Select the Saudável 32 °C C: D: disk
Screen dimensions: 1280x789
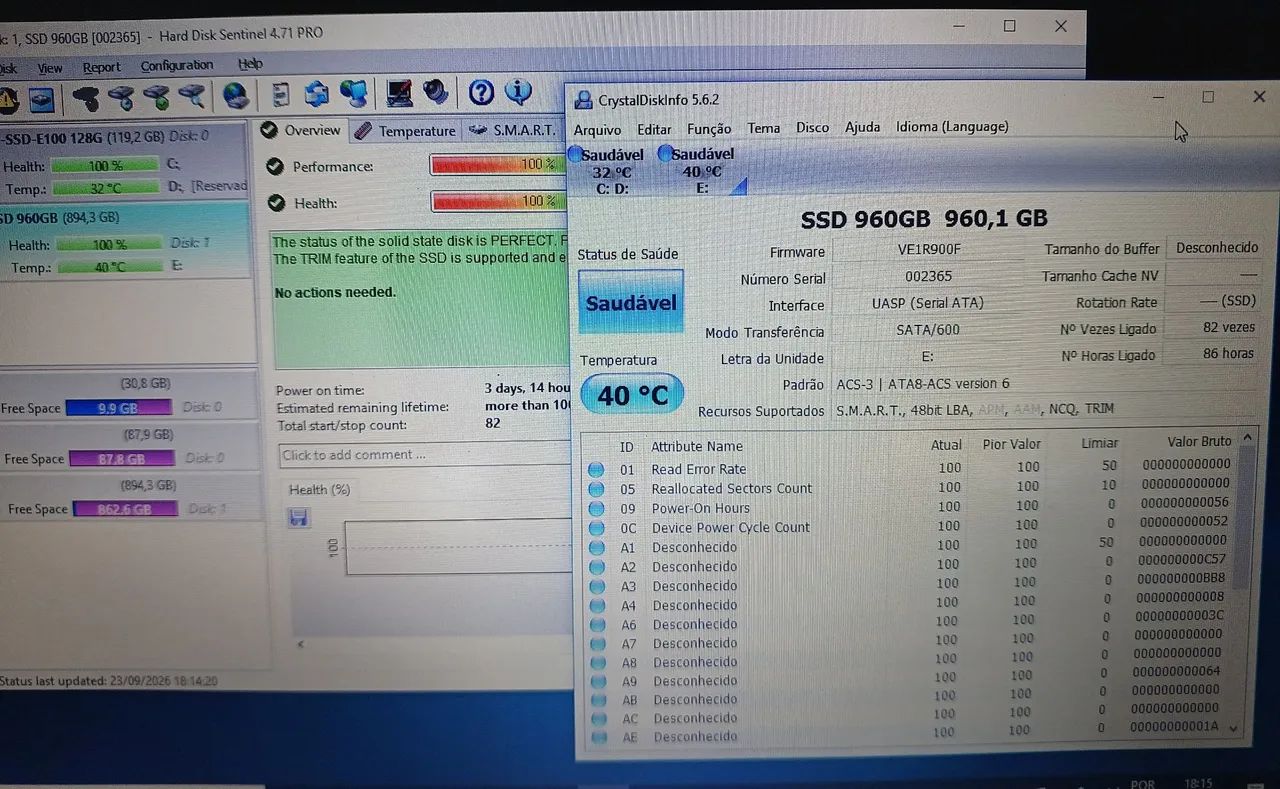tap(610, 170)
